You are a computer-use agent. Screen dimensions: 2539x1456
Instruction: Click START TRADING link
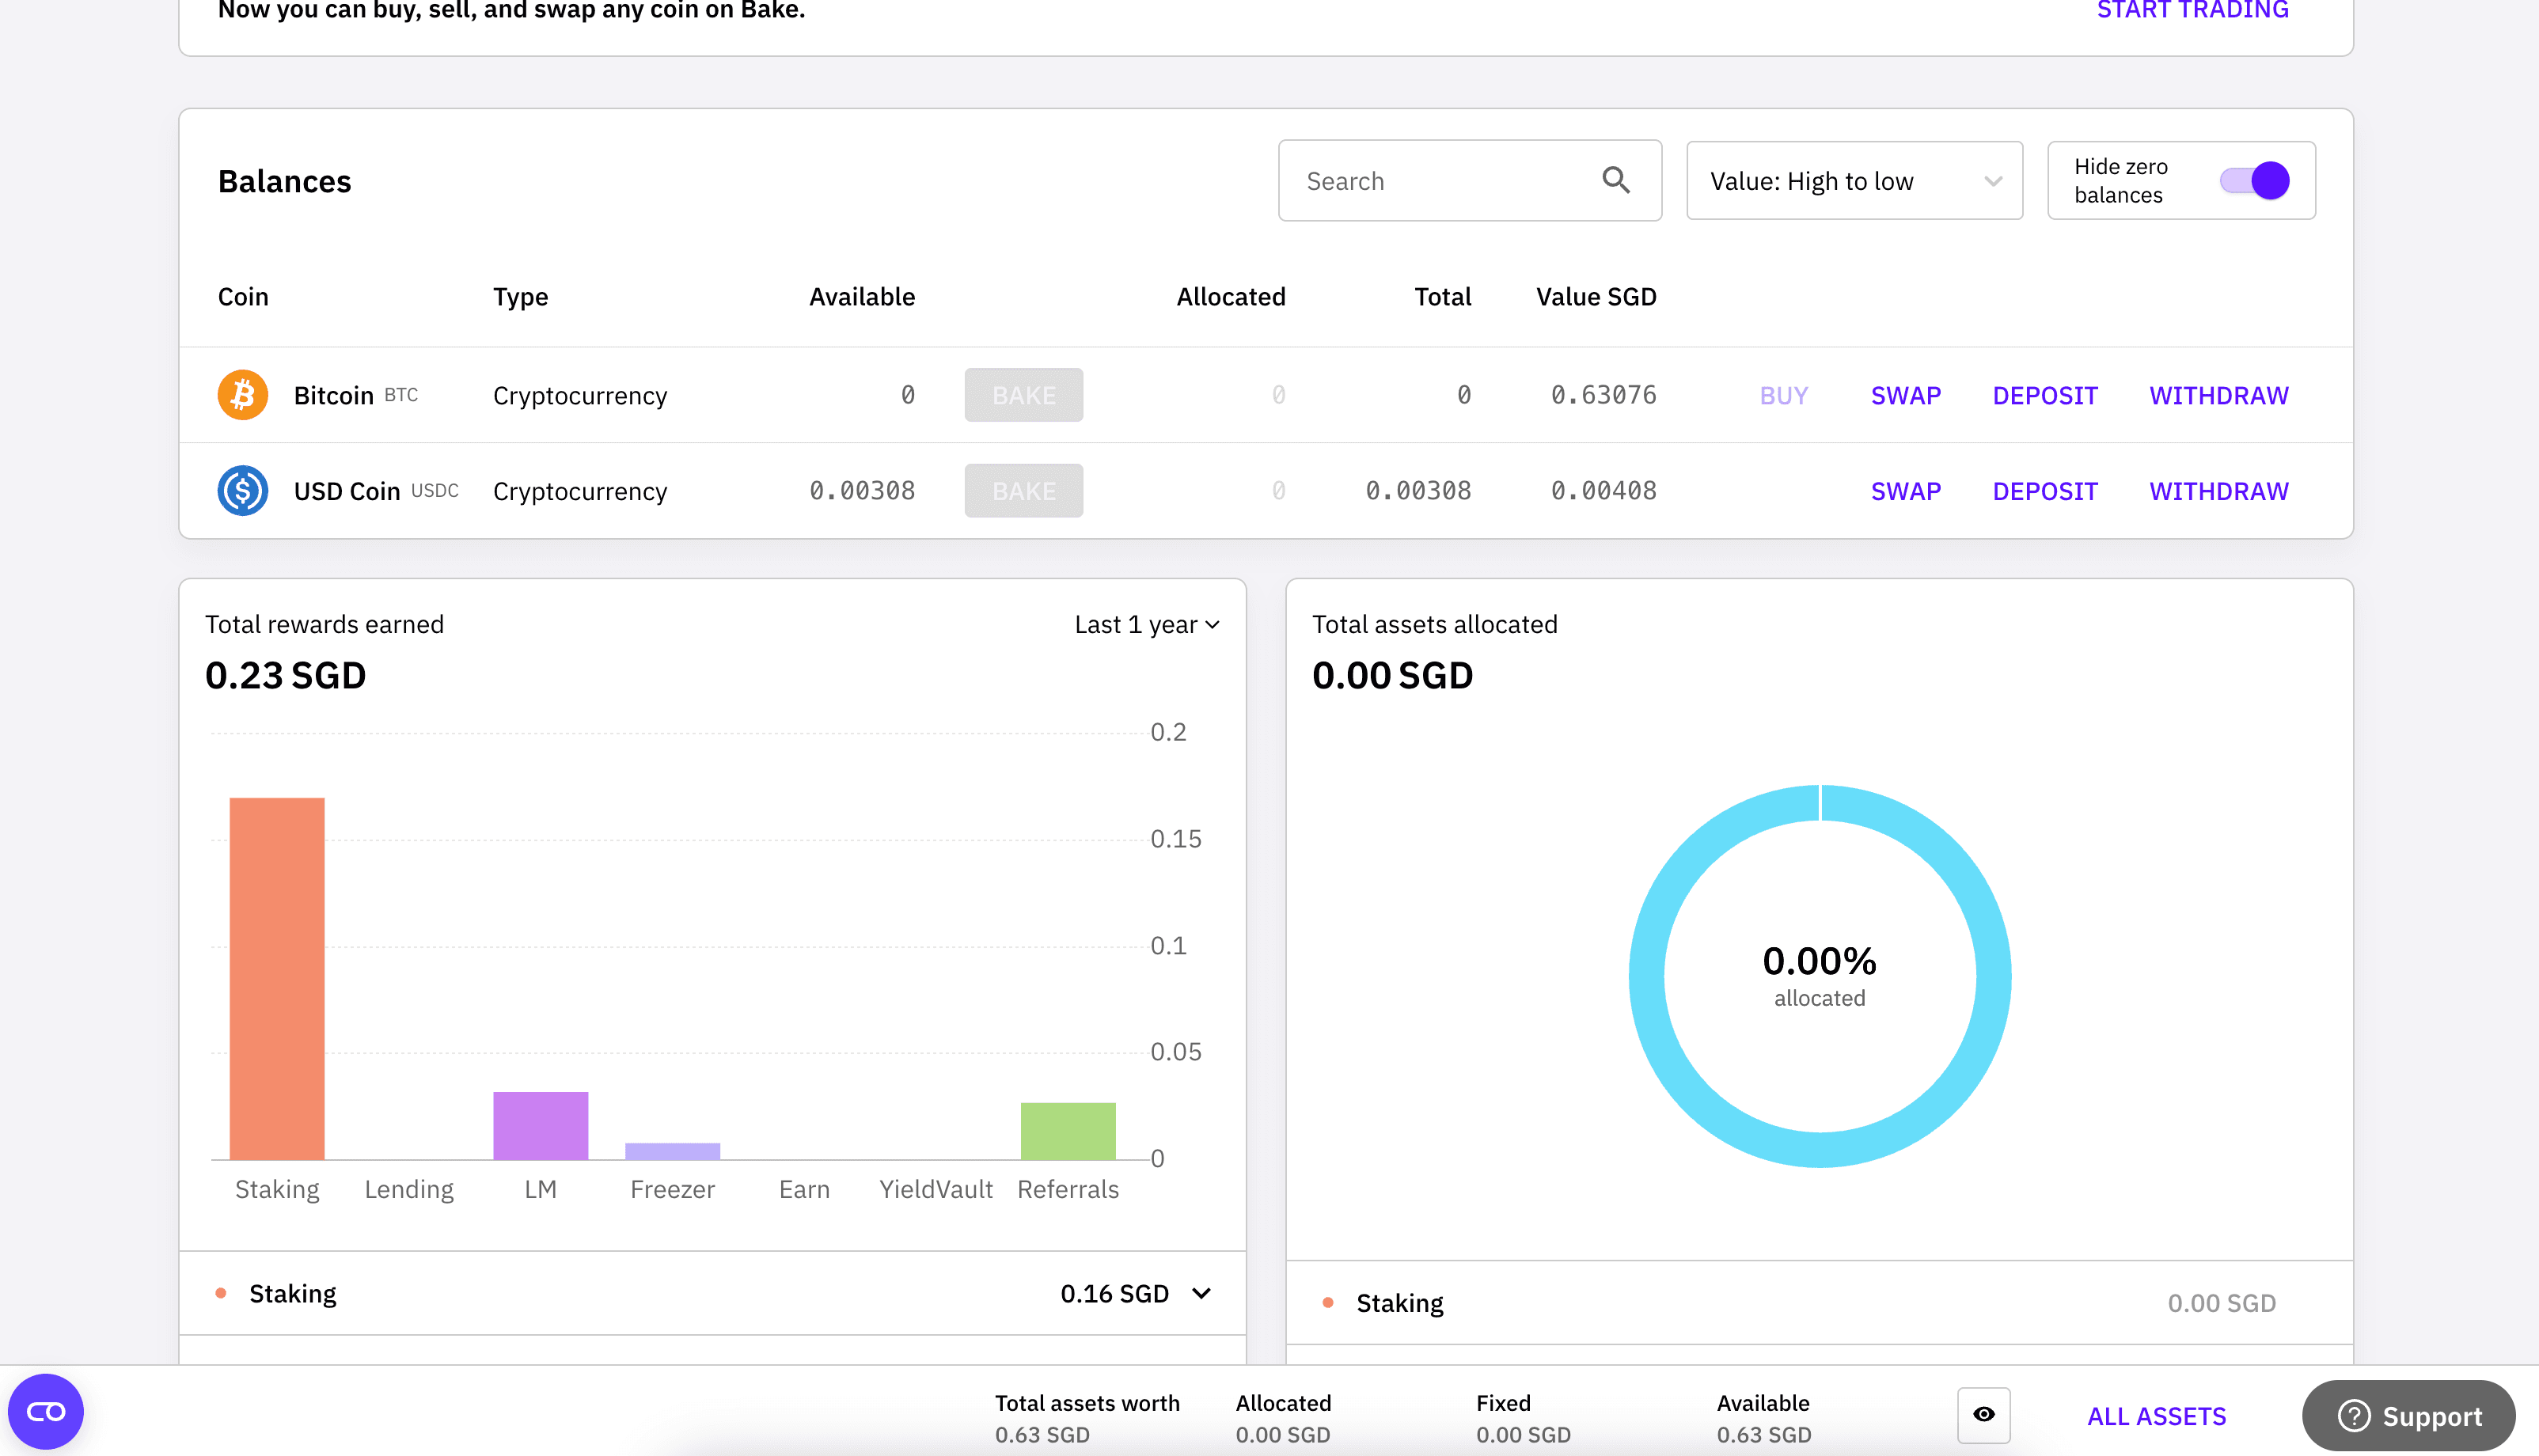click(x=2192, y=10)
